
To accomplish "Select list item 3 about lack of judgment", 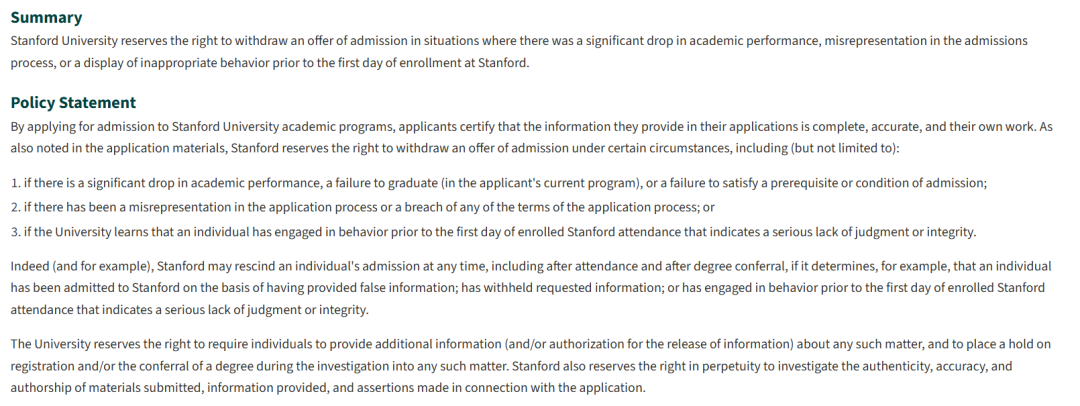I will (x=493, y=232).
